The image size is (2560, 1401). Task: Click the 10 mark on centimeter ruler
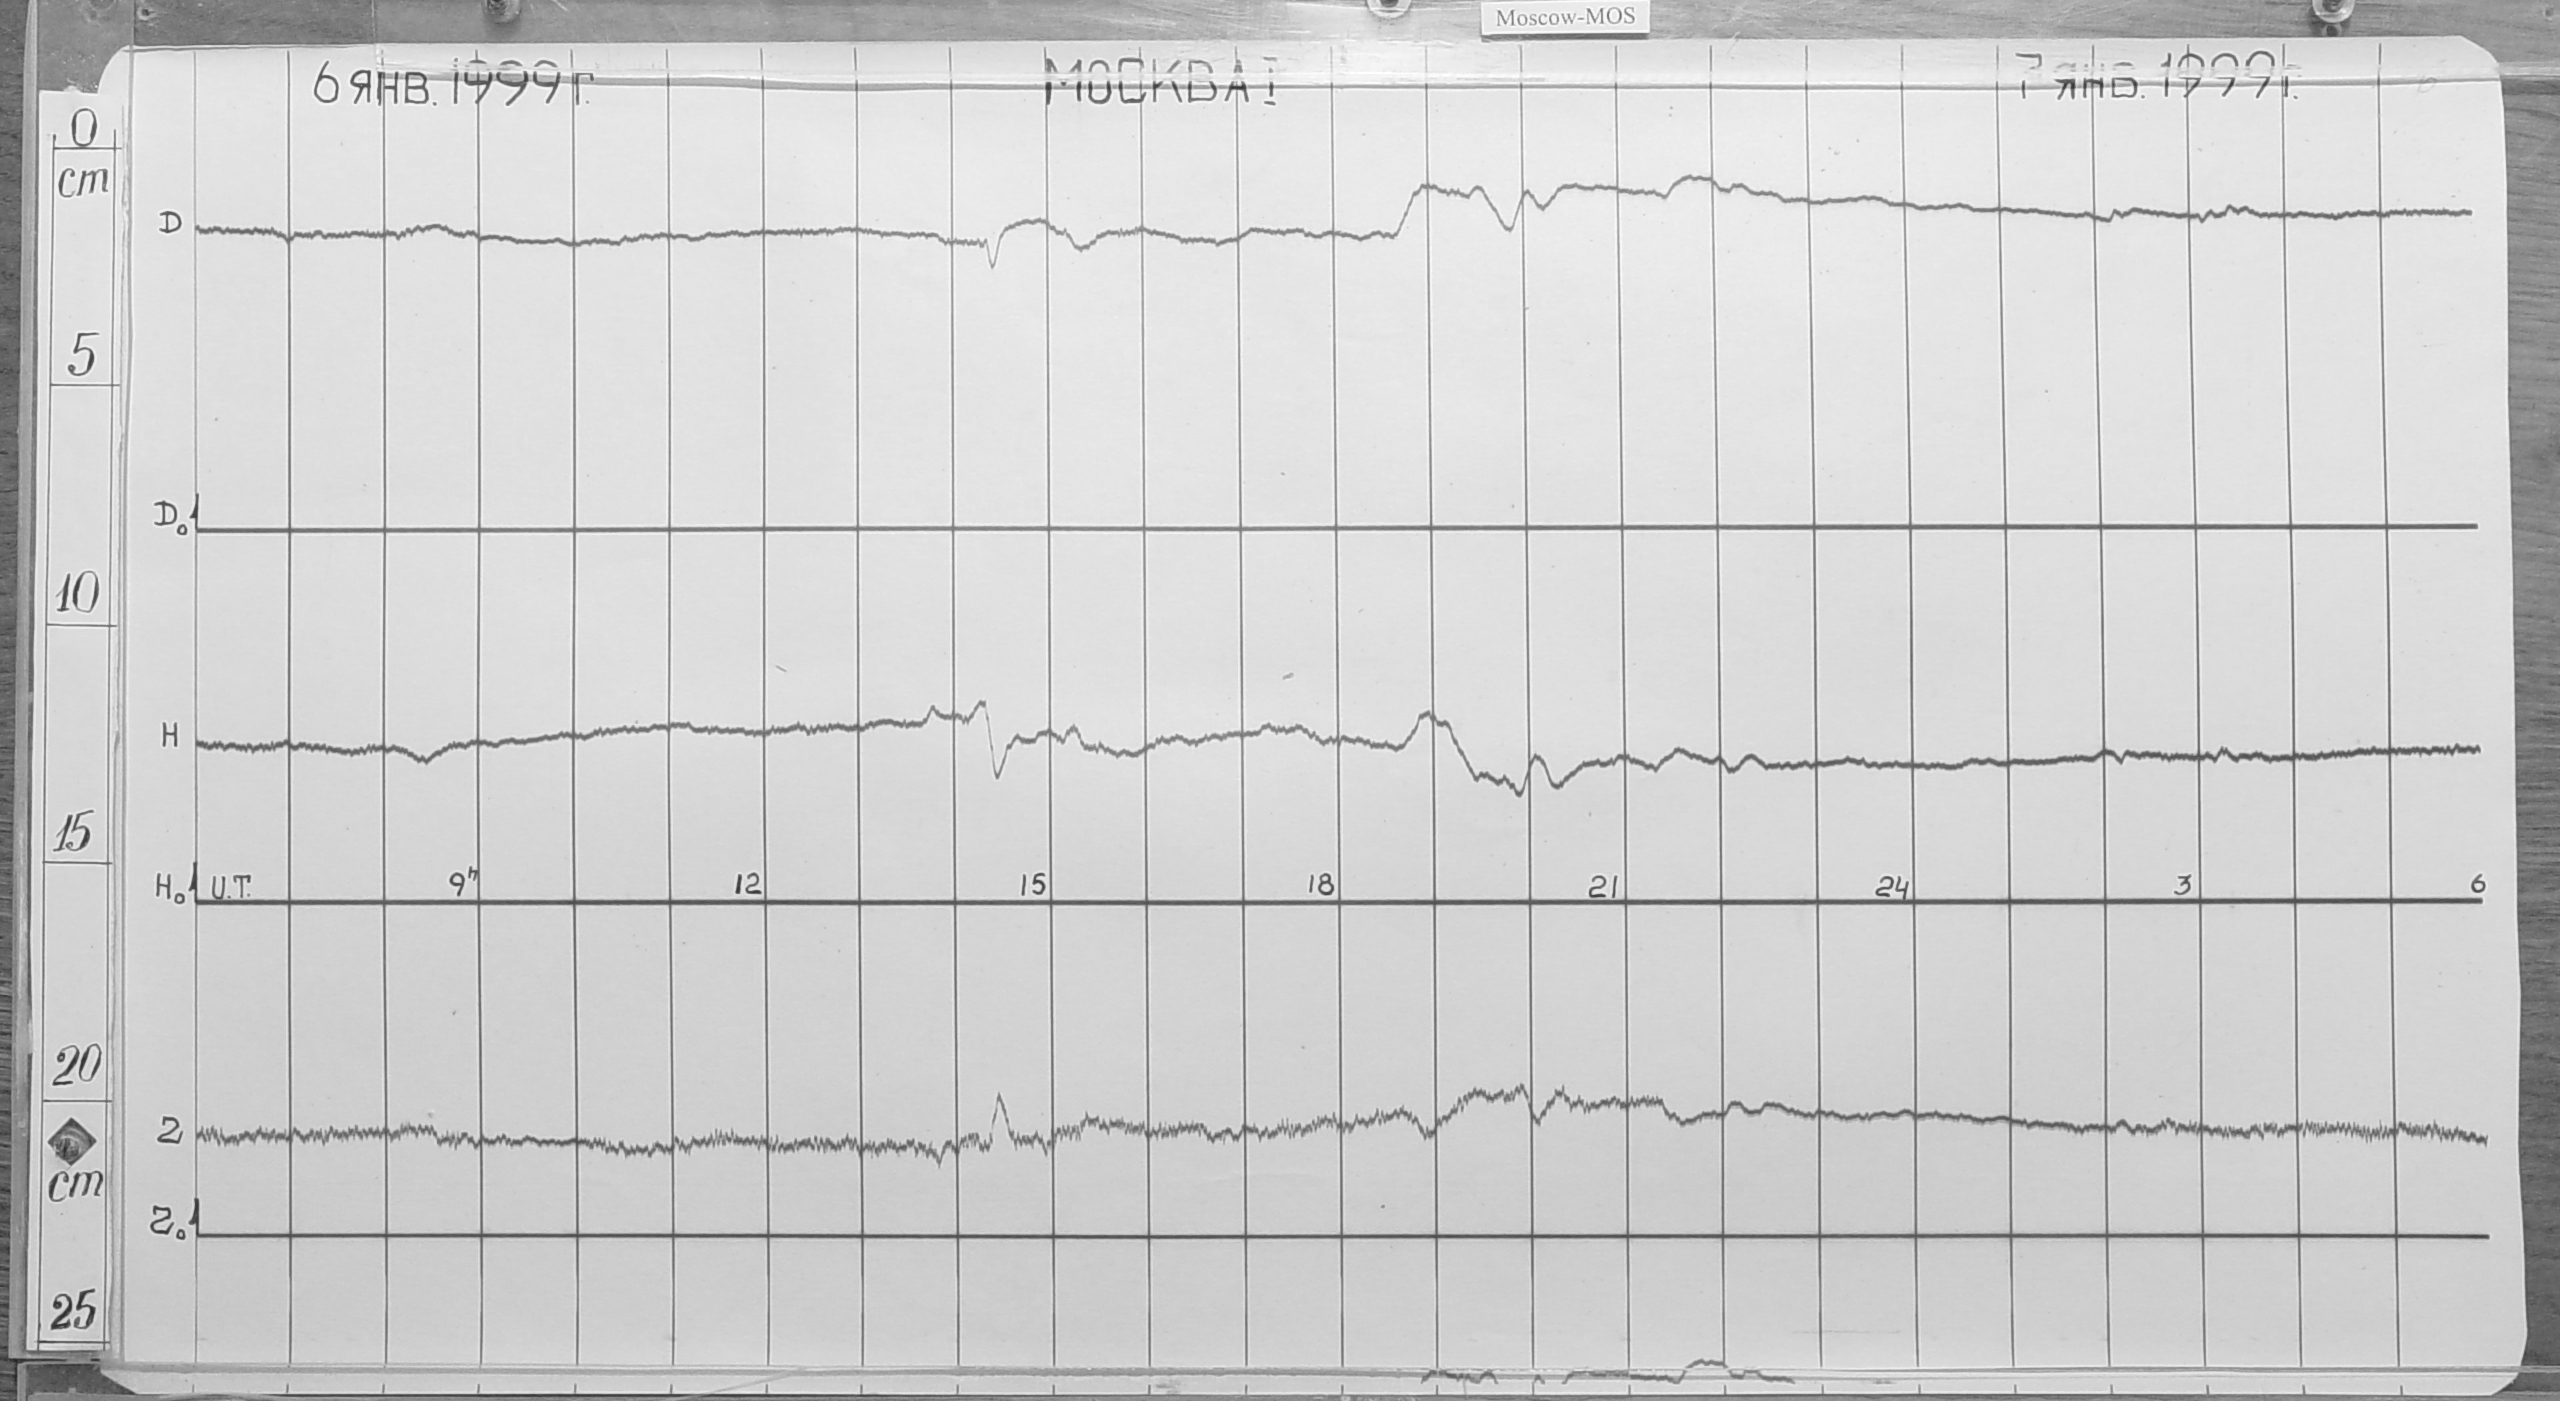[76, 596]
